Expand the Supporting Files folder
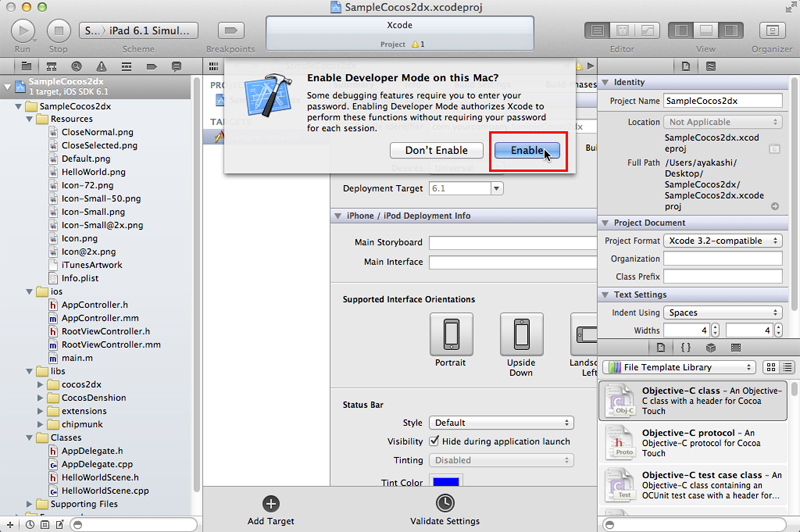 tap(30, 504)
